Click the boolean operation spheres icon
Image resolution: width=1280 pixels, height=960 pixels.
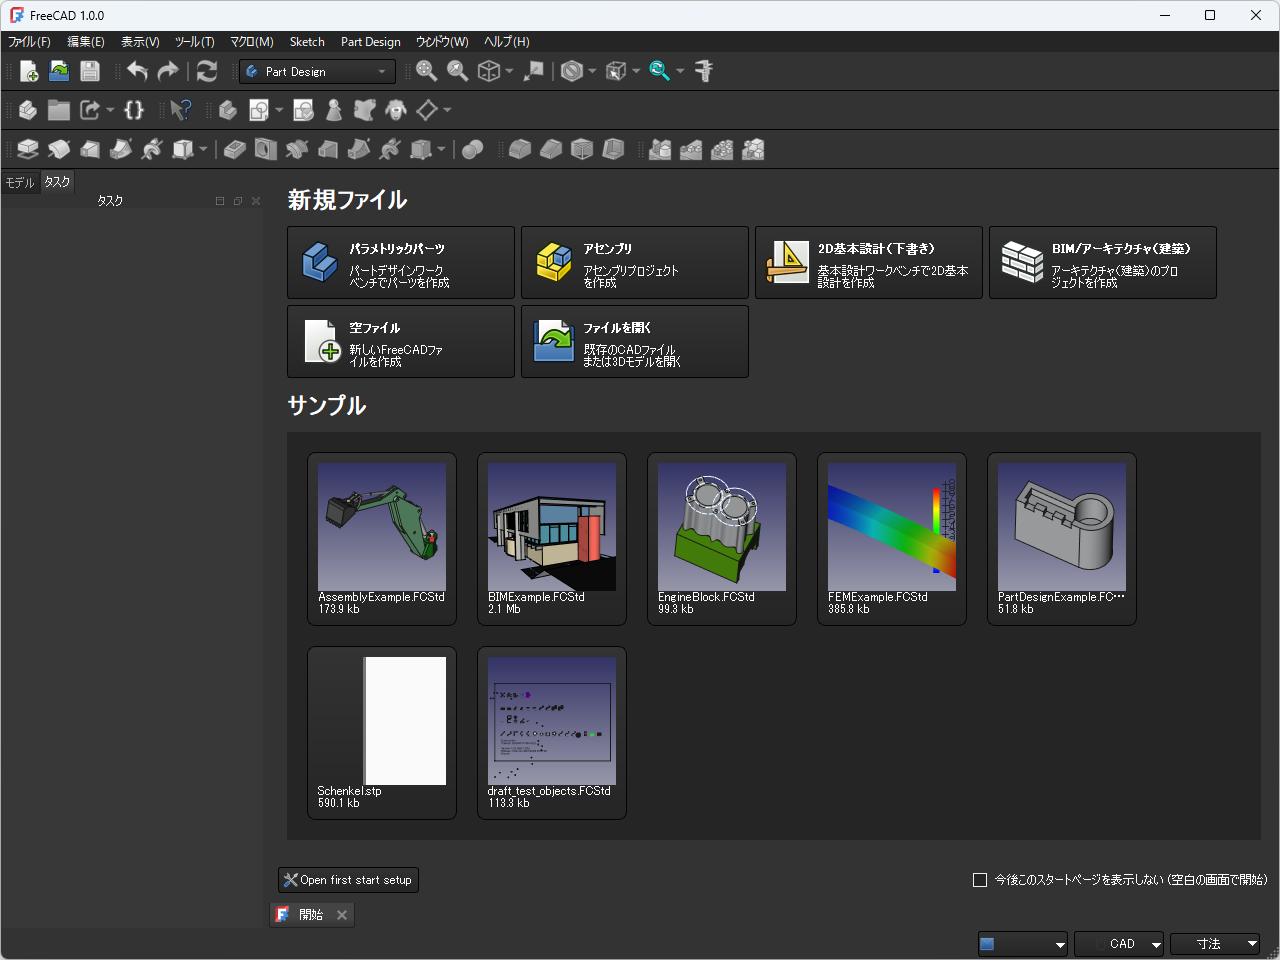(473, 150)
